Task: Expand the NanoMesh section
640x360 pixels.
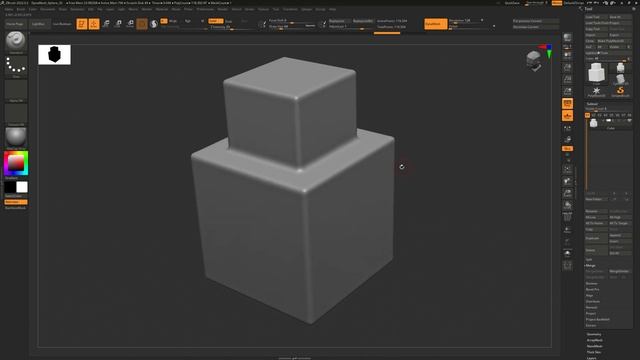Action: (x=594, y=346)
